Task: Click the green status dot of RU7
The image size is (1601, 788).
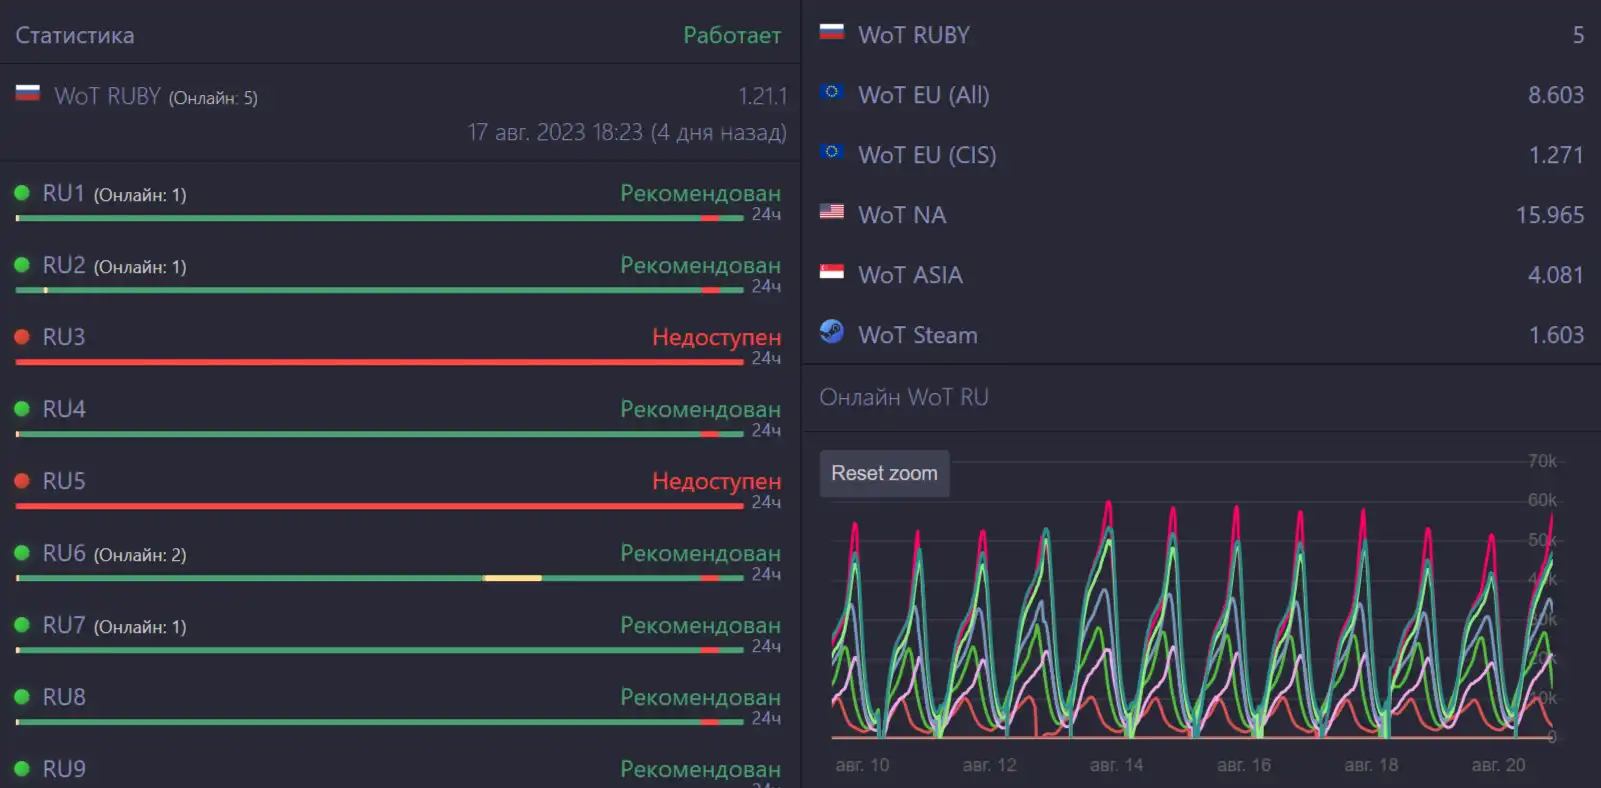Action: tap(22, 625)
